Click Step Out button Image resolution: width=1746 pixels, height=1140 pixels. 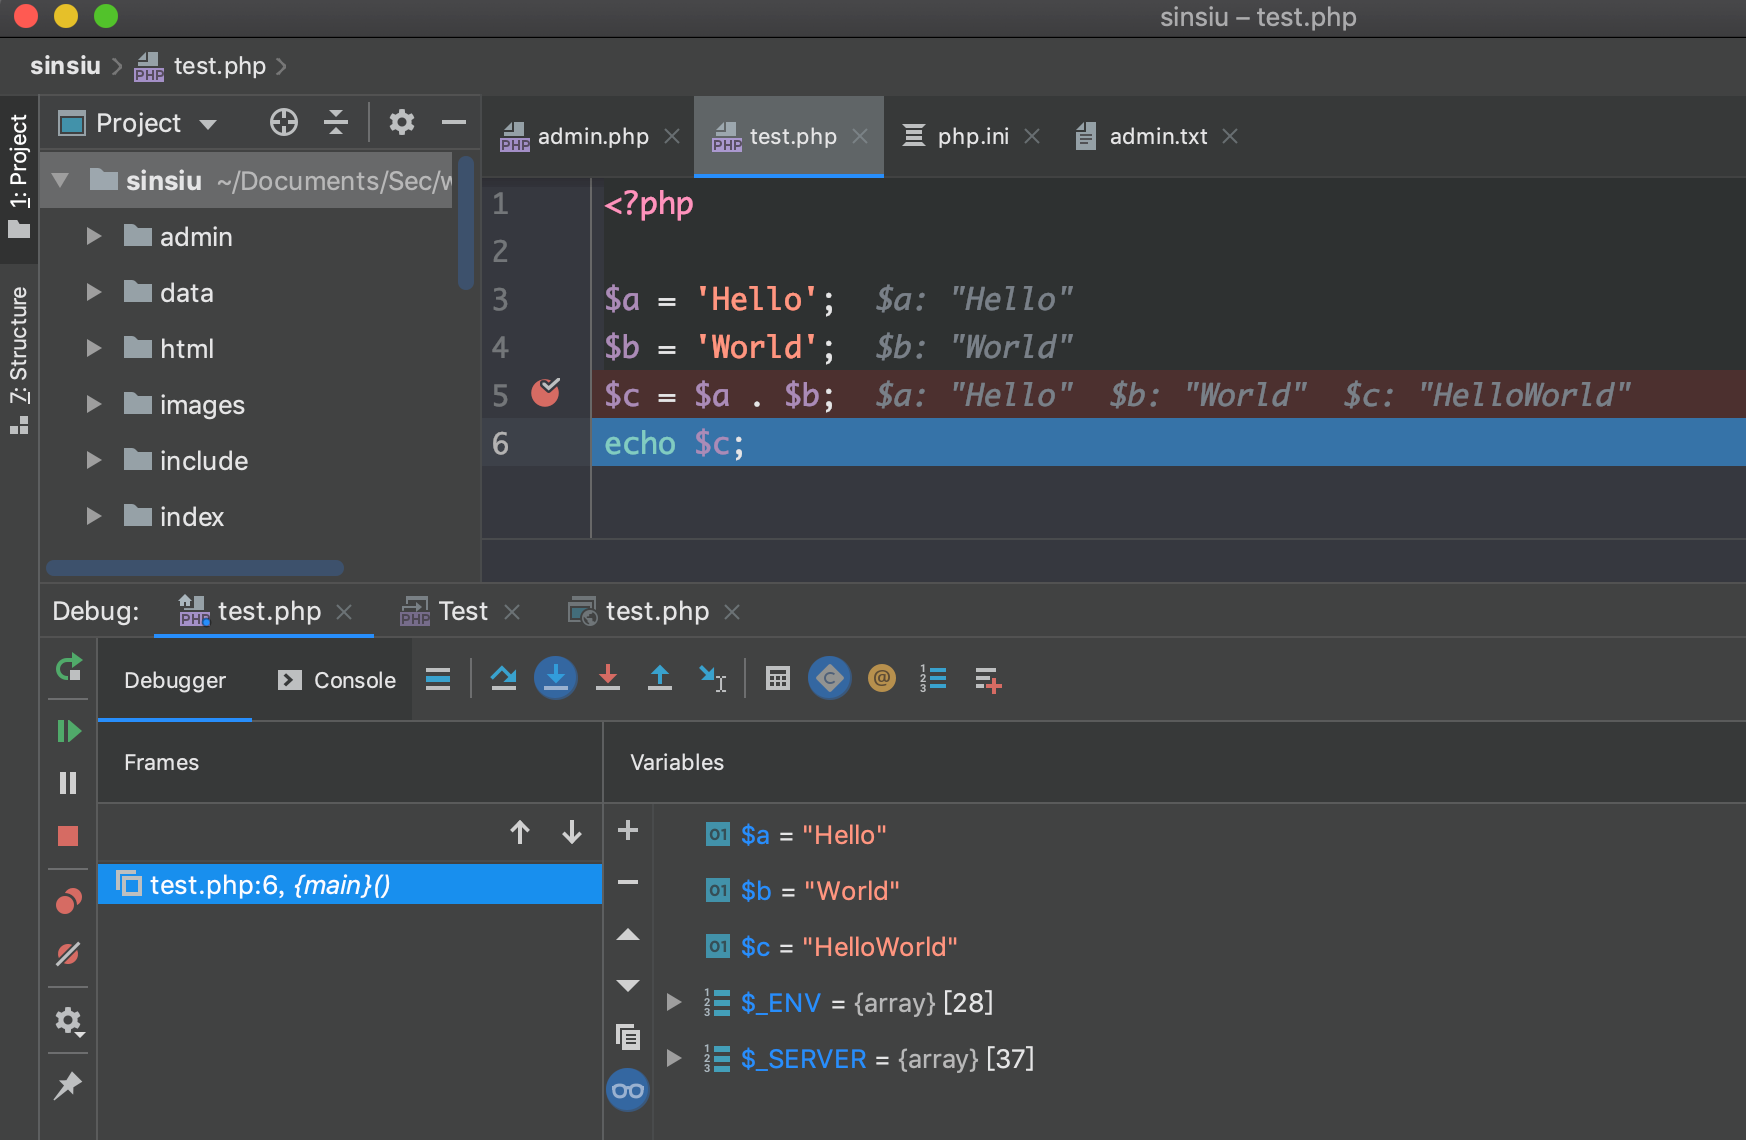[x=660, y=679]
